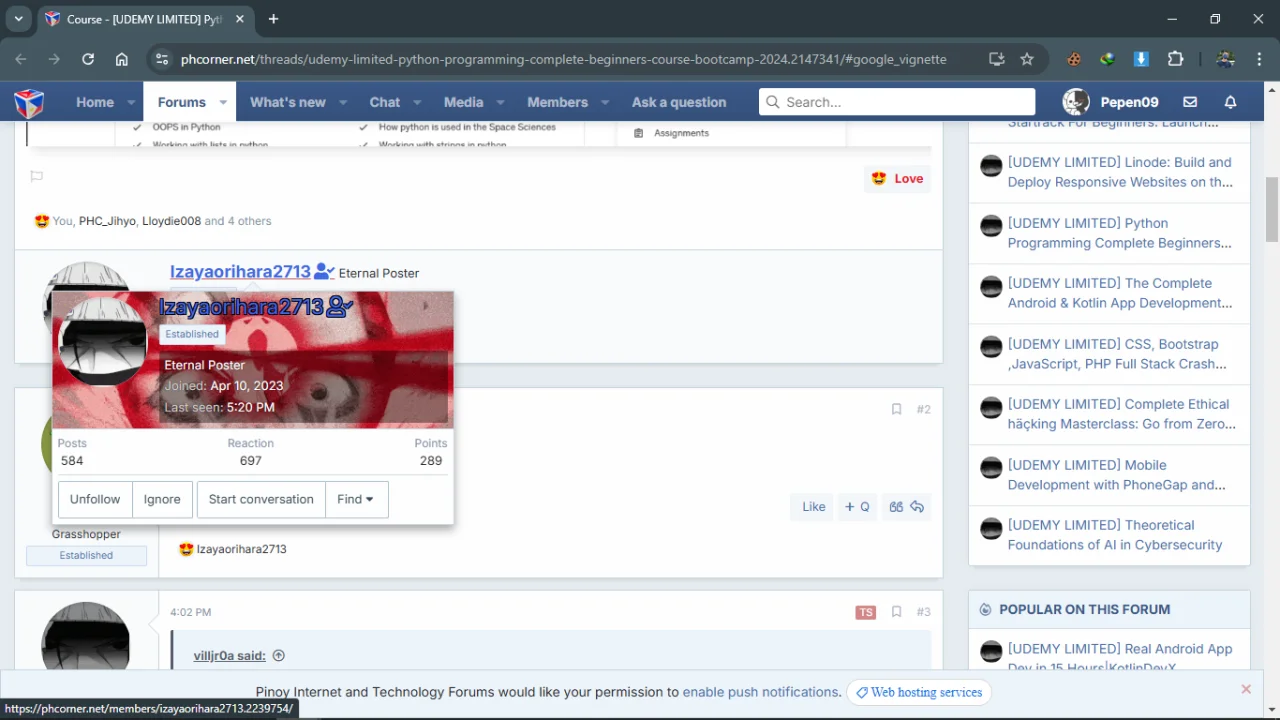Ignore this member

(x=162, y=499)
